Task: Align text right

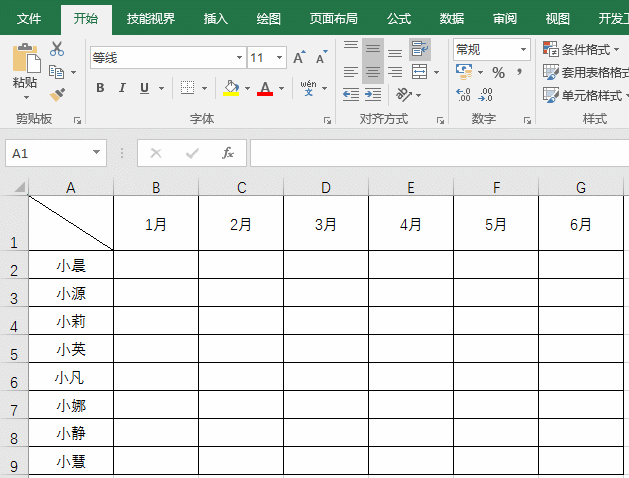Action: tap(395, 72)
